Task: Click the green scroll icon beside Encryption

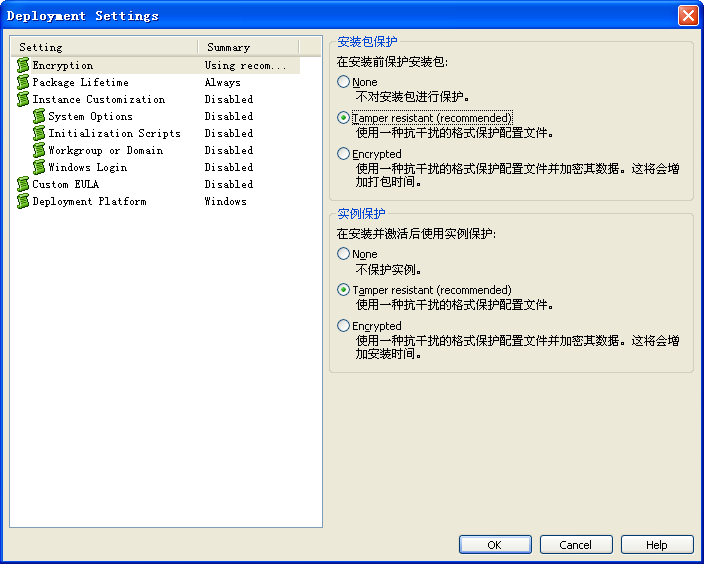Action: [23, 65]
